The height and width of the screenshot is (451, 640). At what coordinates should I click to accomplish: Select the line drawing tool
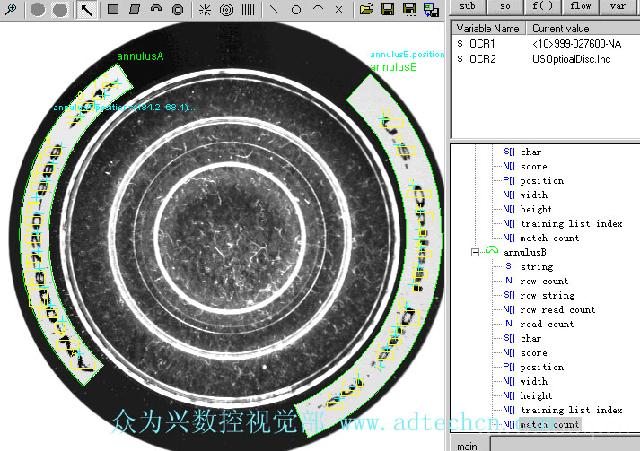[x=274, y=10]
